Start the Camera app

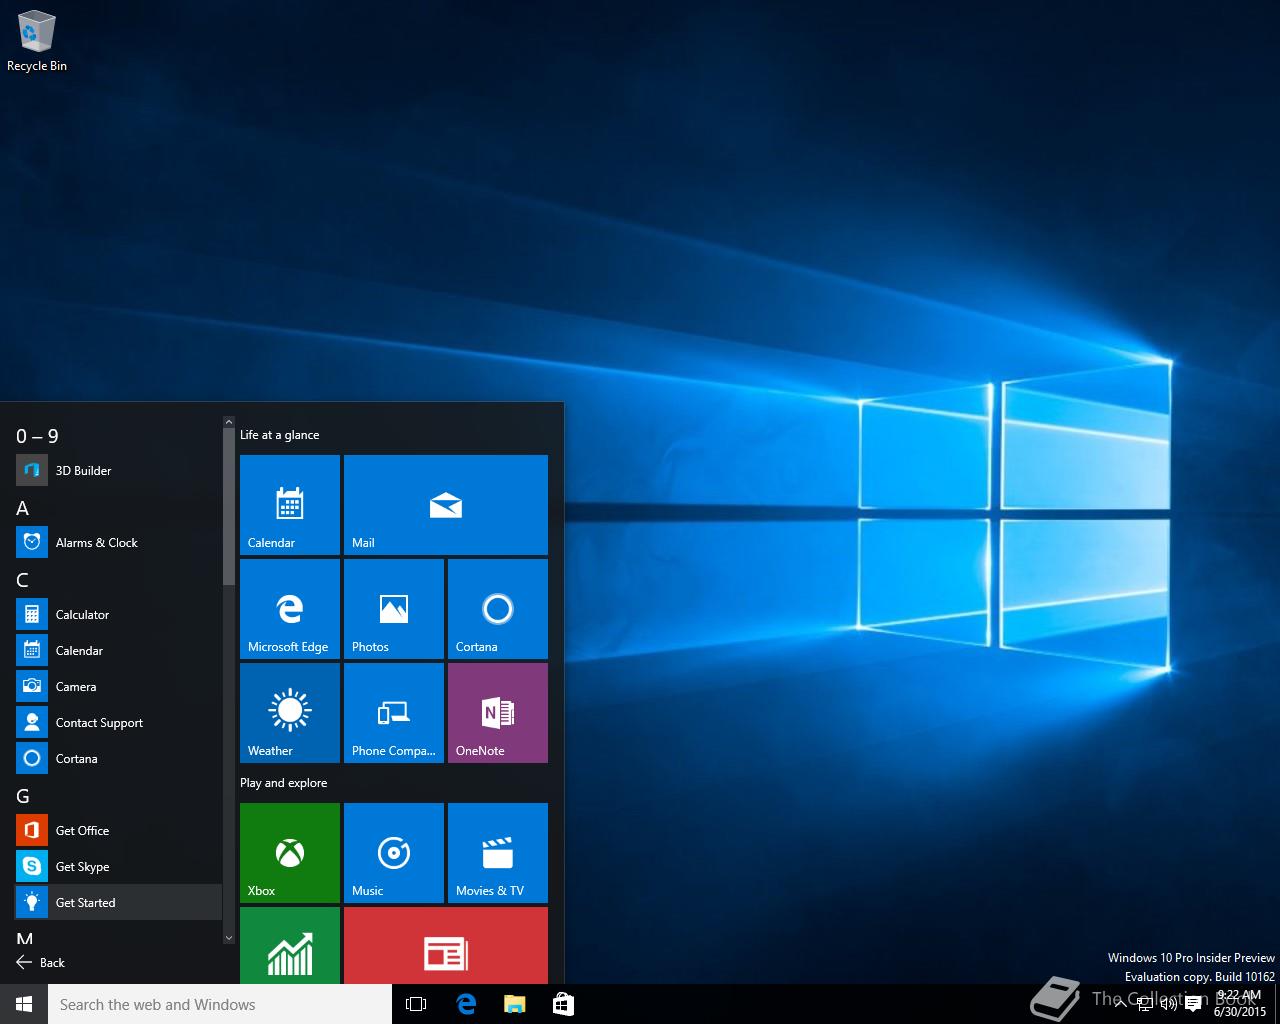point(118,686)
